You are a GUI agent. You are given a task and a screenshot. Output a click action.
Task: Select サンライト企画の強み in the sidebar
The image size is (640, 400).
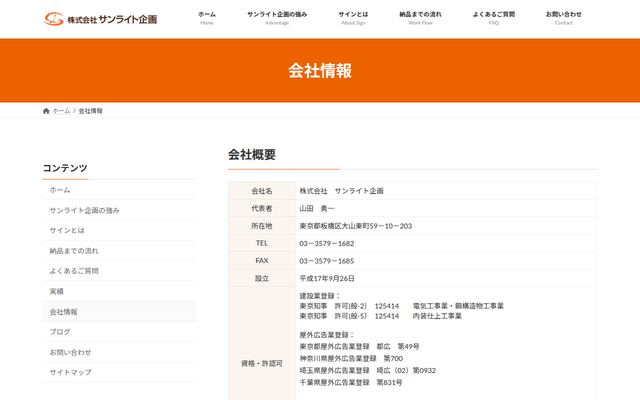tap(119, 210)
